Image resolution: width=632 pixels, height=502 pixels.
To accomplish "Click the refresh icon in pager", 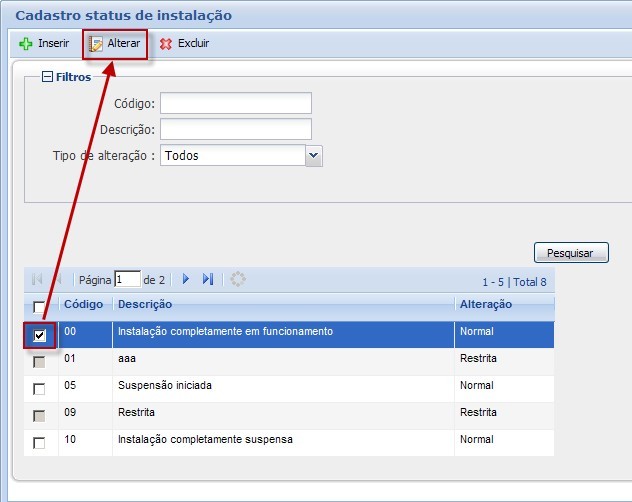I will click(237, 280).
